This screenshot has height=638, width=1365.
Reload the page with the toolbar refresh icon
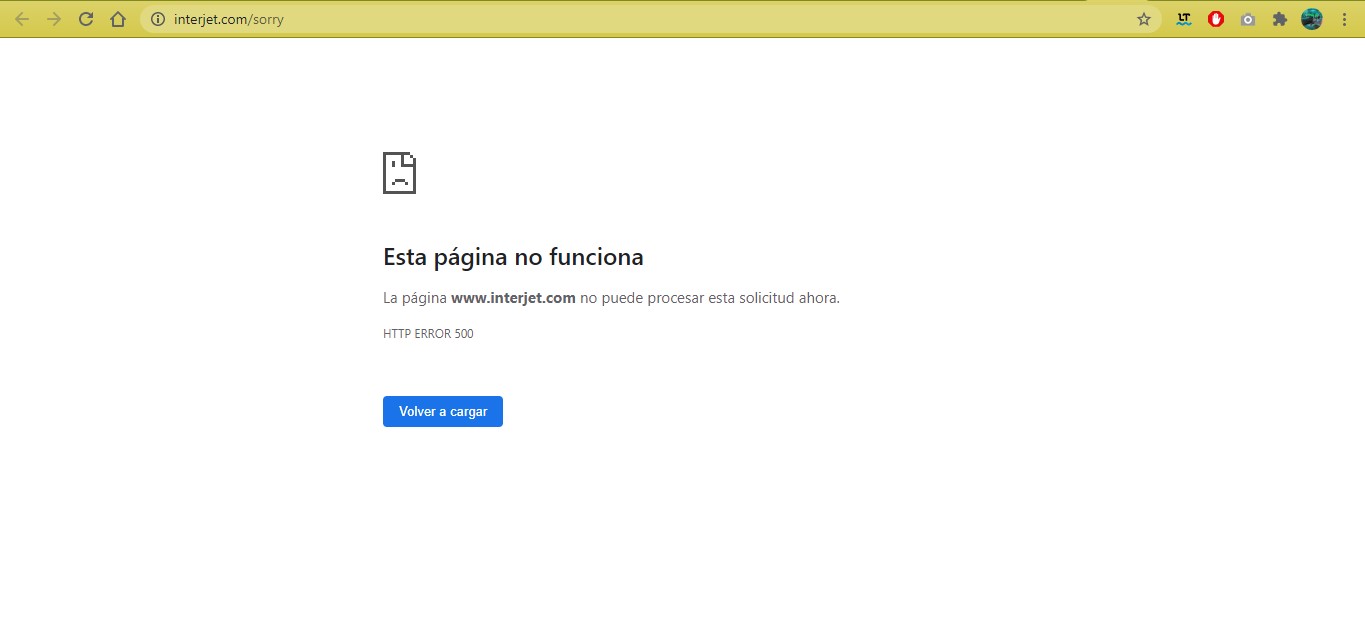(x=86, y=19)
